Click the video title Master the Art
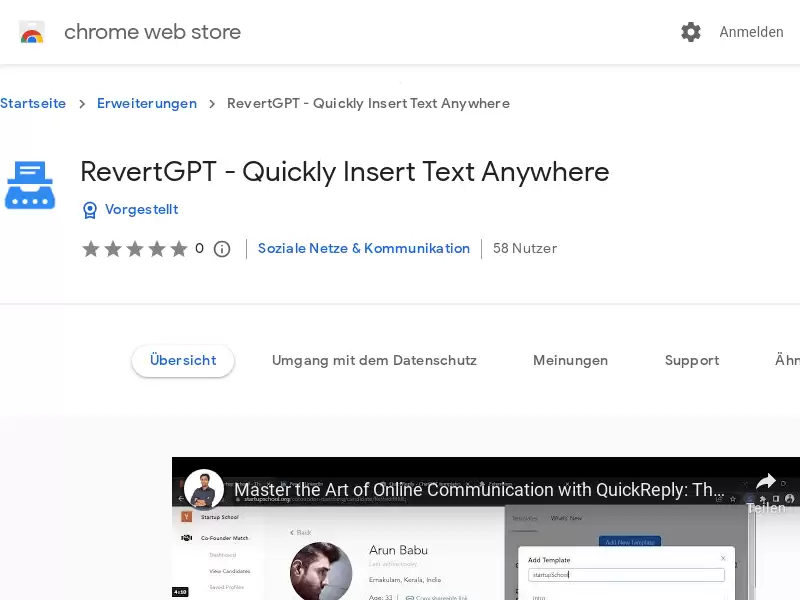The height and width of the screenshot is (600, 800). 479,490
